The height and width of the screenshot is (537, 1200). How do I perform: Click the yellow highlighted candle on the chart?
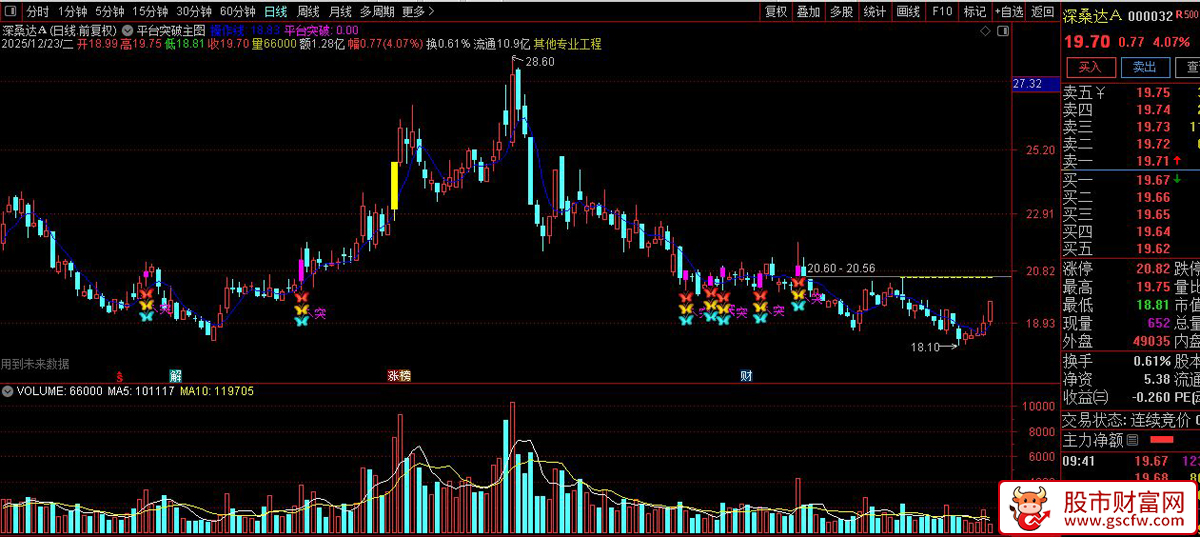[x=394, y=185]
